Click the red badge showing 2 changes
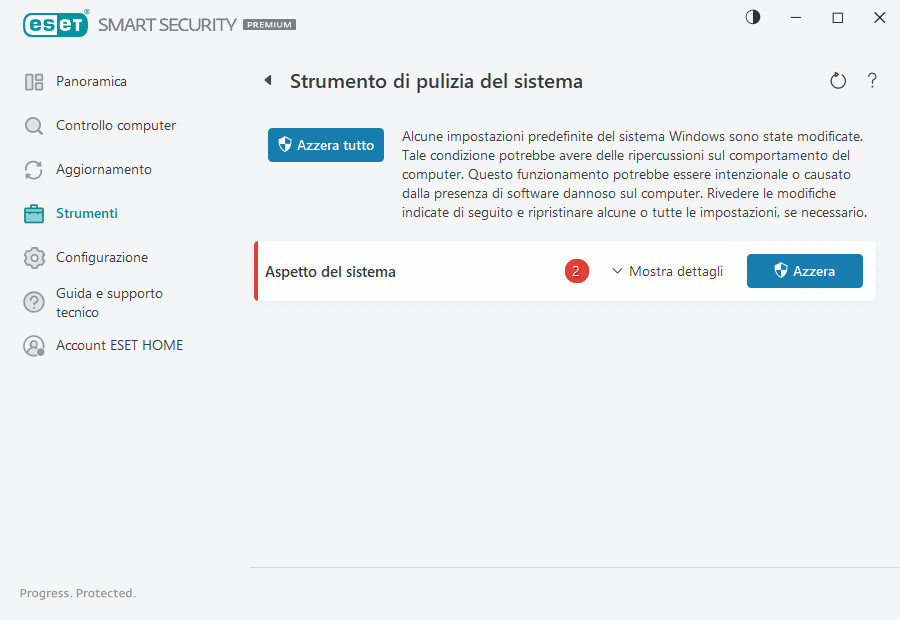Viewport: 900px width, 620px height. tap(577, 270)
